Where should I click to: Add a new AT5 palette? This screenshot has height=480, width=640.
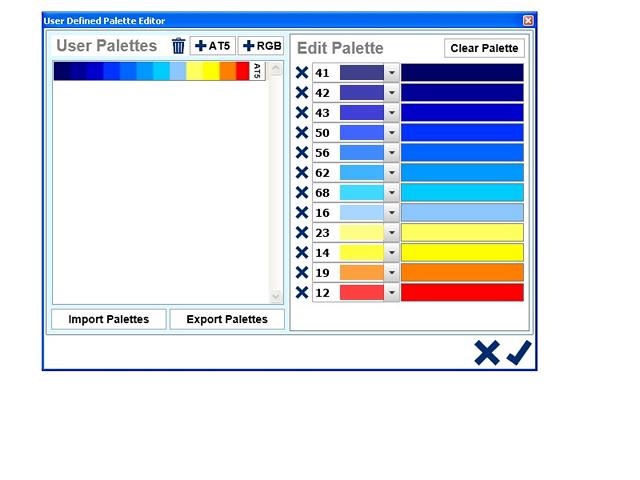point(212,46)
